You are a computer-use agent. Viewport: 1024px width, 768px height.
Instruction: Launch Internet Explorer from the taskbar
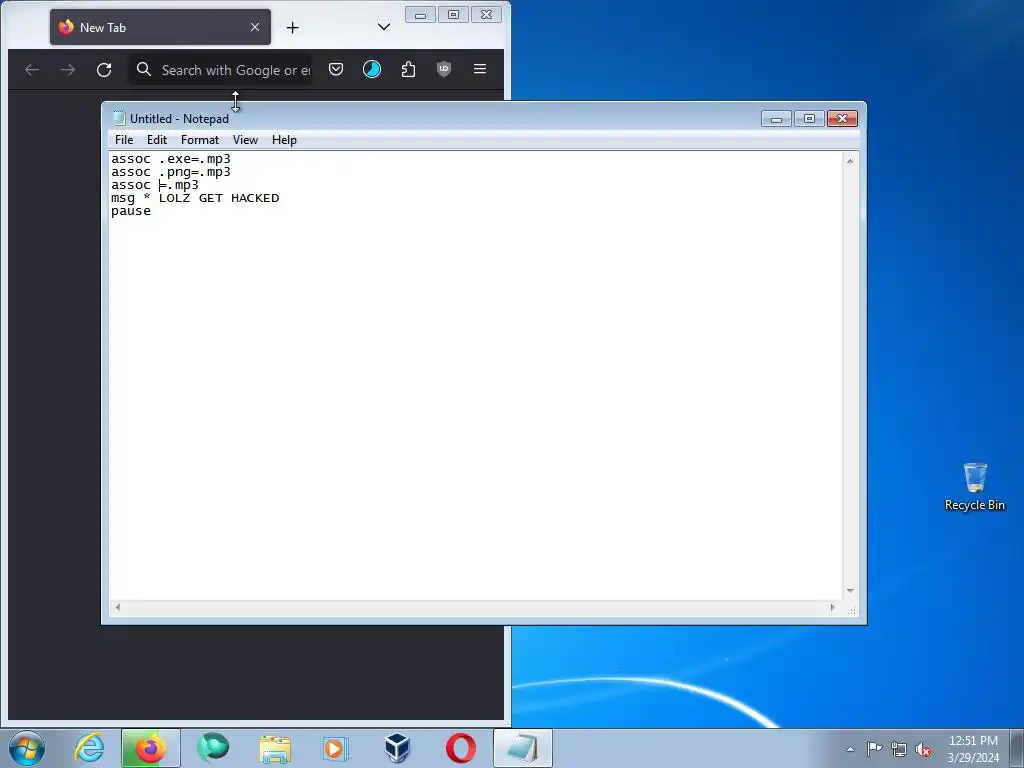[x=89, y=748]
